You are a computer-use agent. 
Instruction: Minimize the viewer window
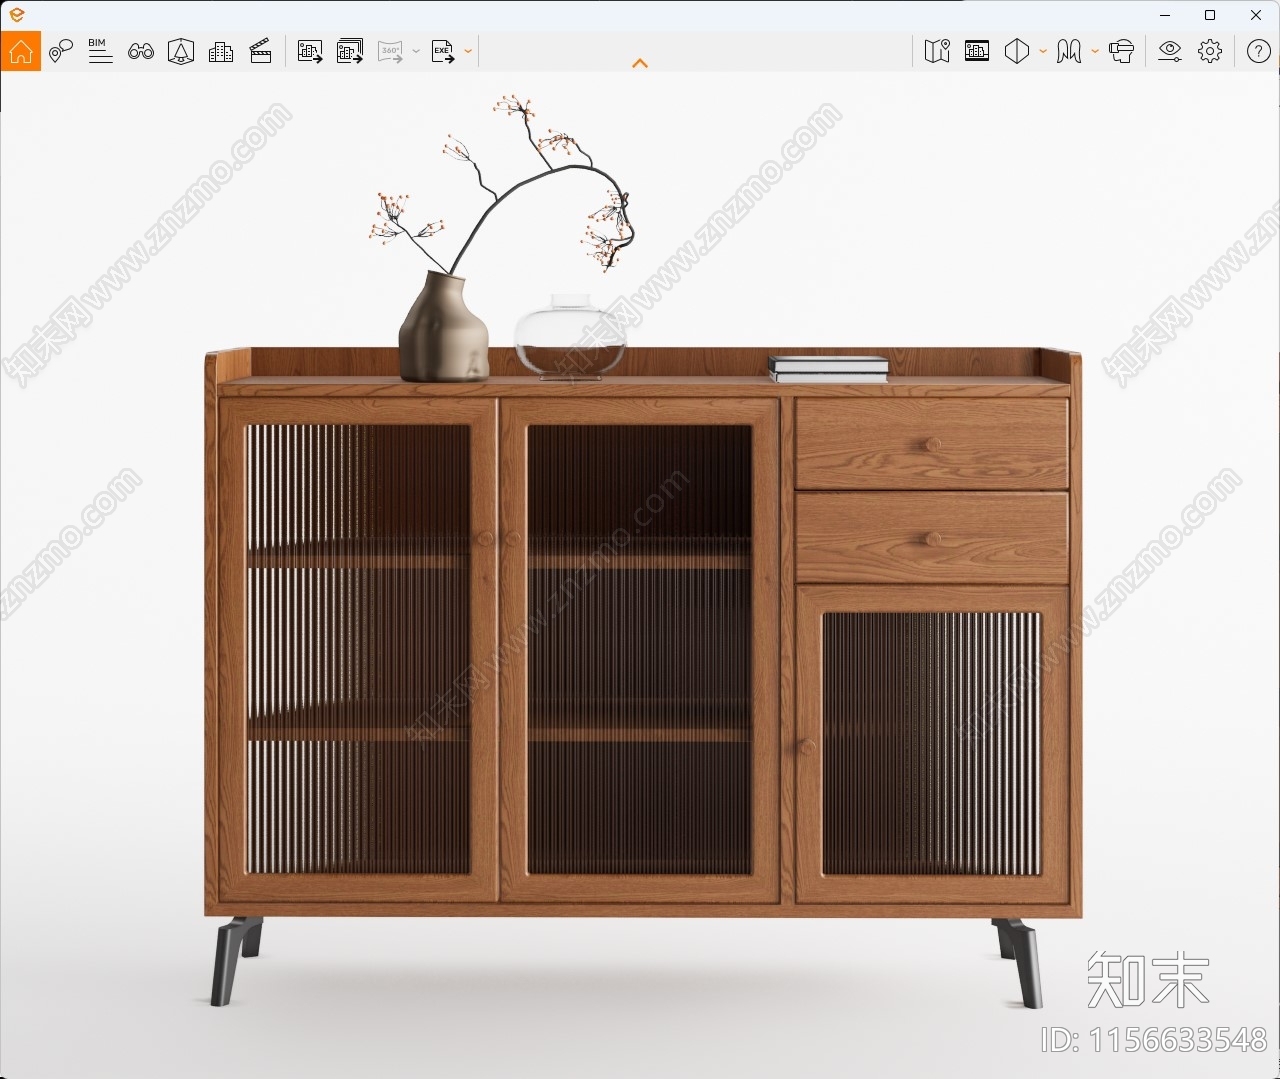click(1165, 15)
